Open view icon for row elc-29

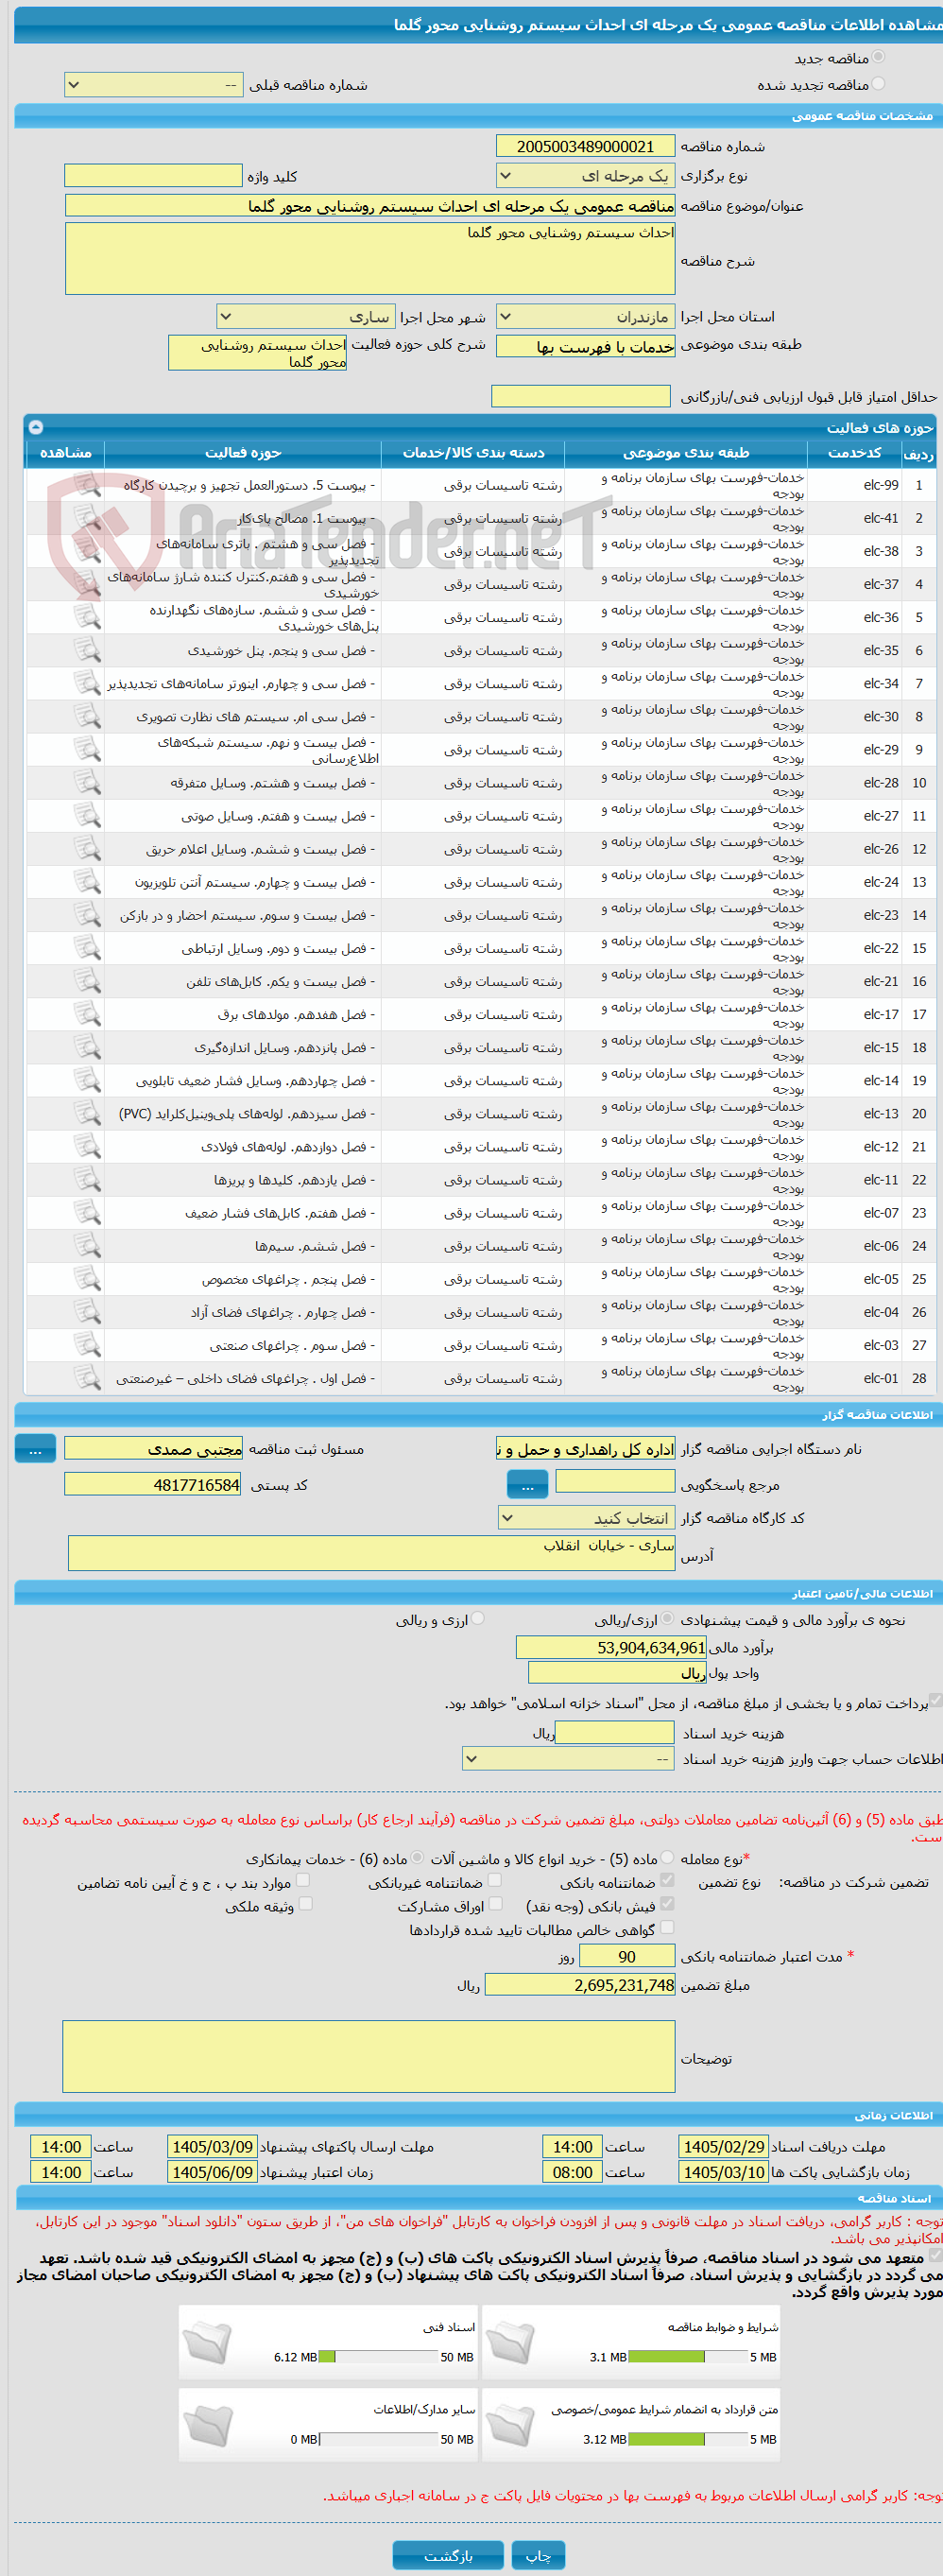point(88,749)
